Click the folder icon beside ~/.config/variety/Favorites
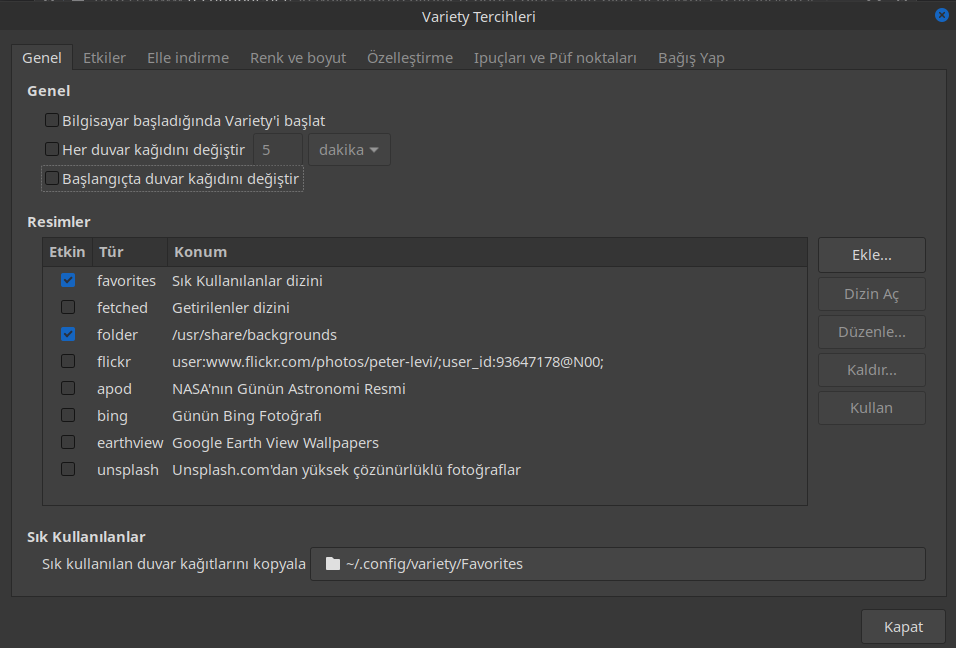Image resolution: width=956 pixels, height=648 pixels. click(x=333, y=564)
